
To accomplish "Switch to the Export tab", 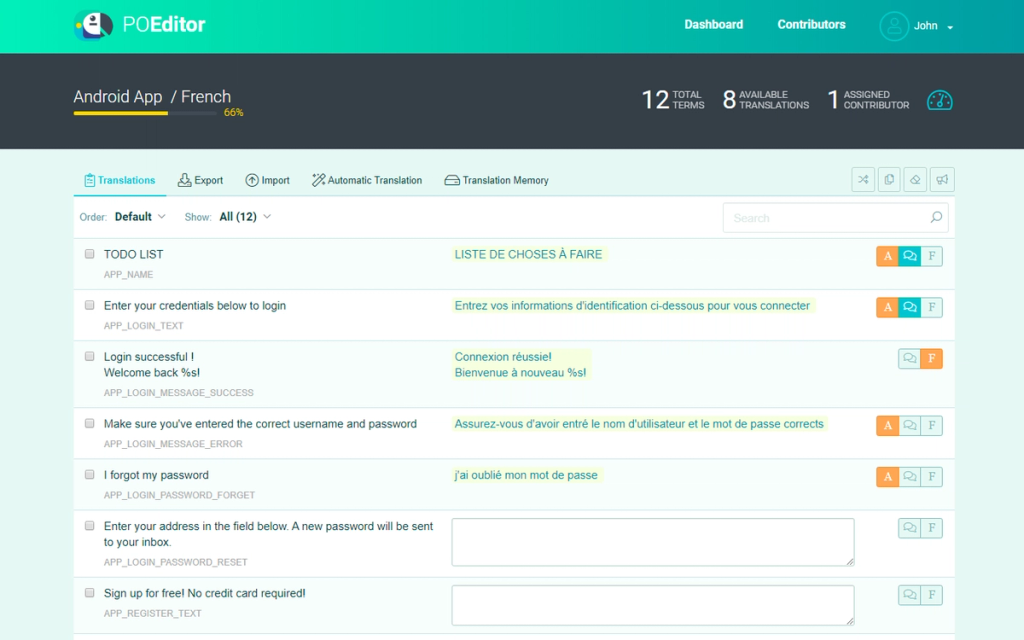I will click(200, 180).
